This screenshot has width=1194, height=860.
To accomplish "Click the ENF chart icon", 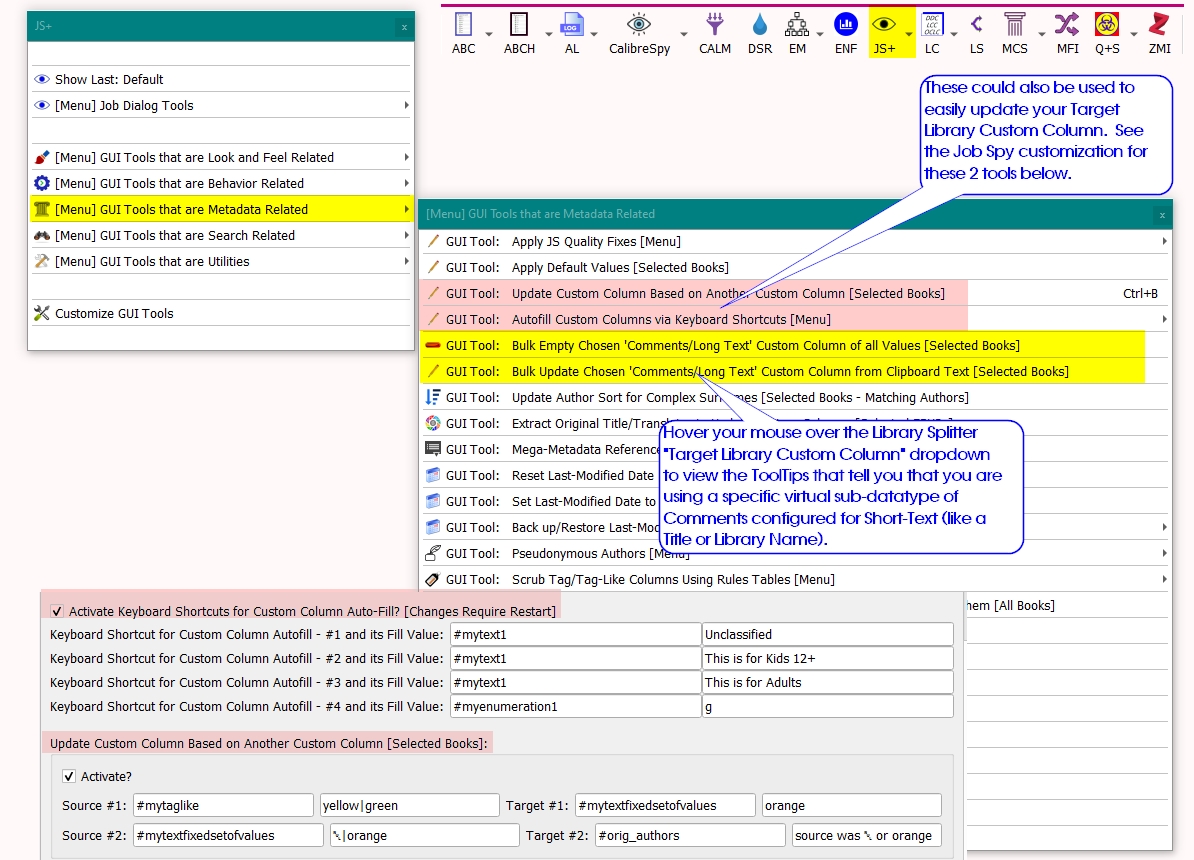I will pyautogui.click(x=846, y=25).
